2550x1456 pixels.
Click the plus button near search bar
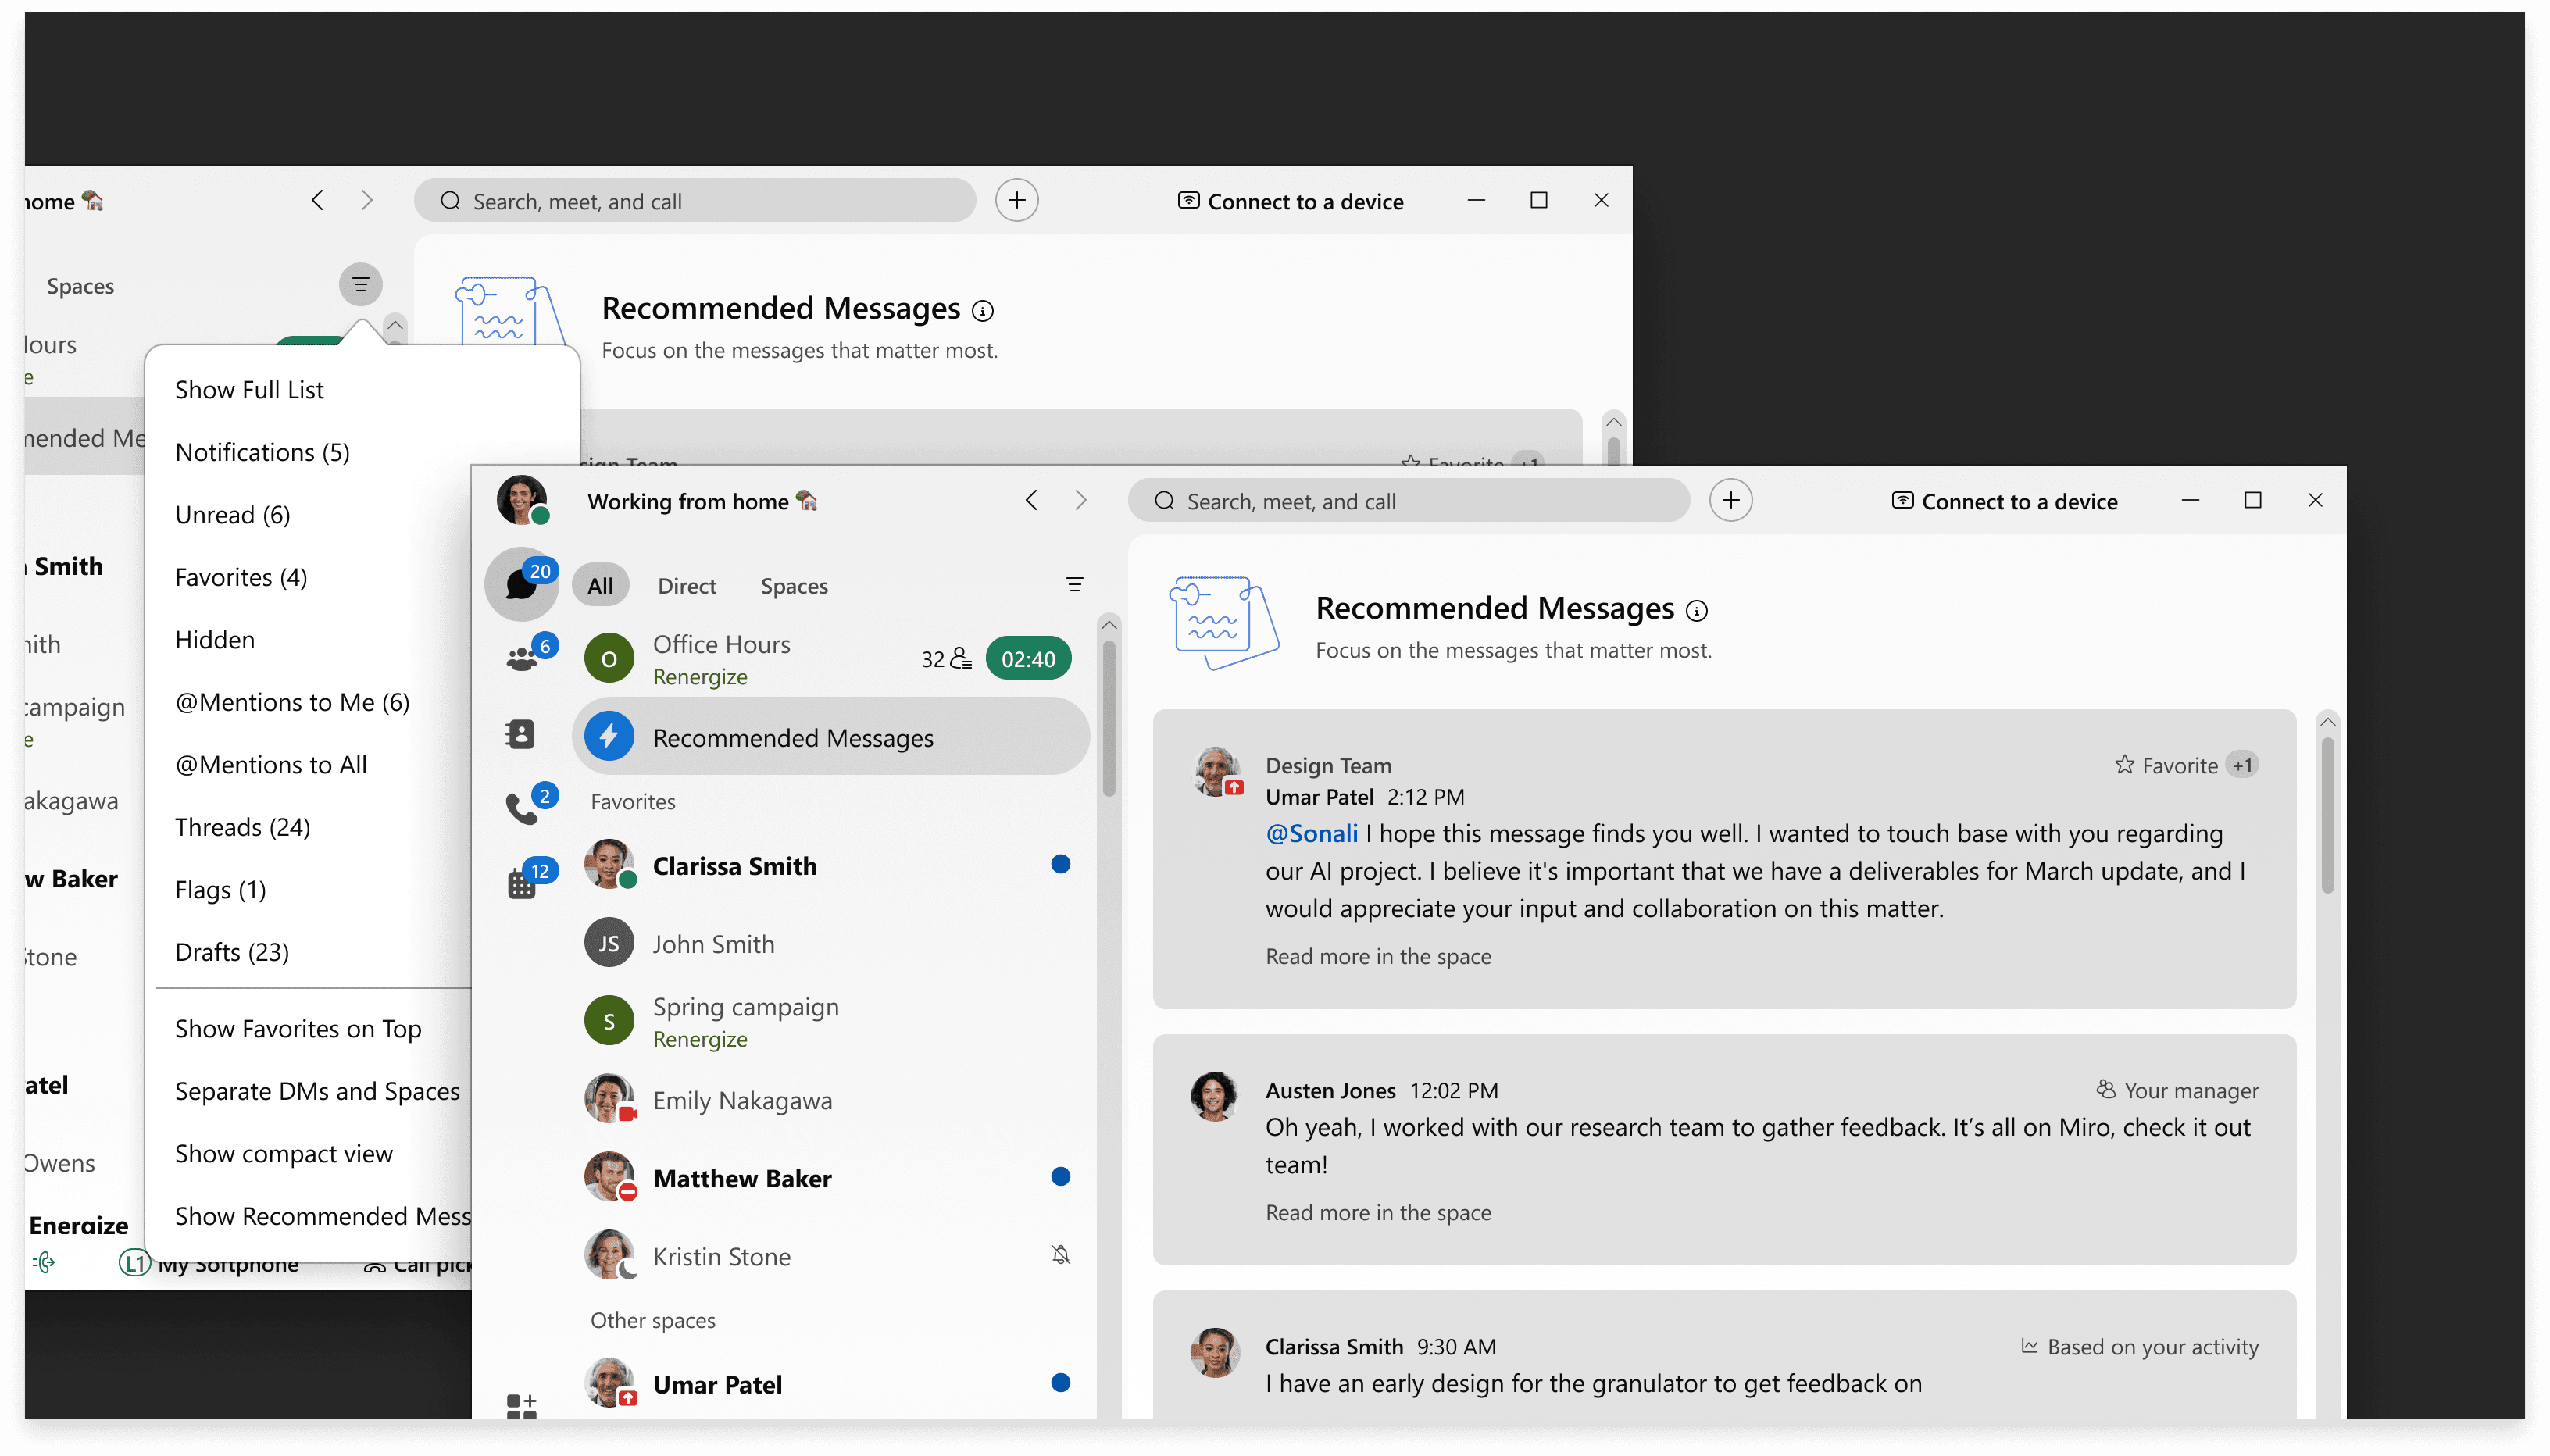click(x=1731, y=501)
